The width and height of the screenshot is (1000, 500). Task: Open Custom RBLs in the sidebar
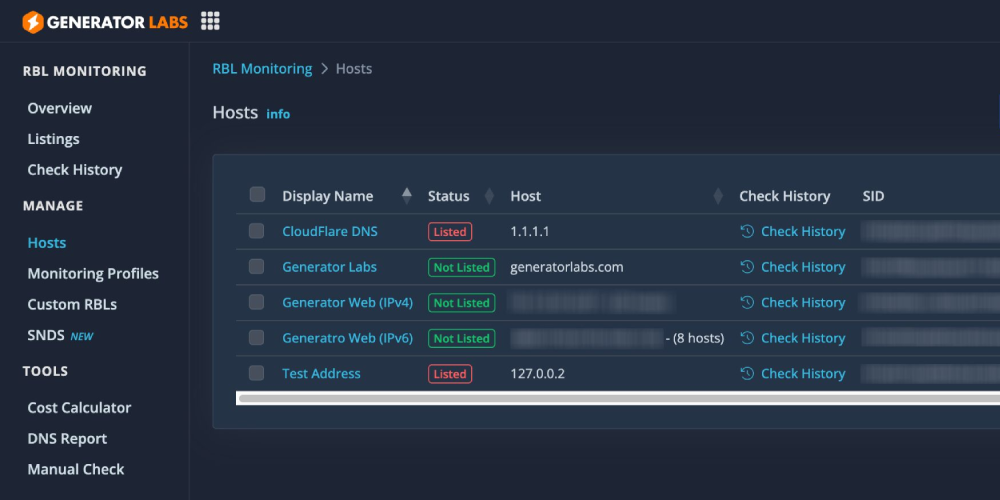72,305
